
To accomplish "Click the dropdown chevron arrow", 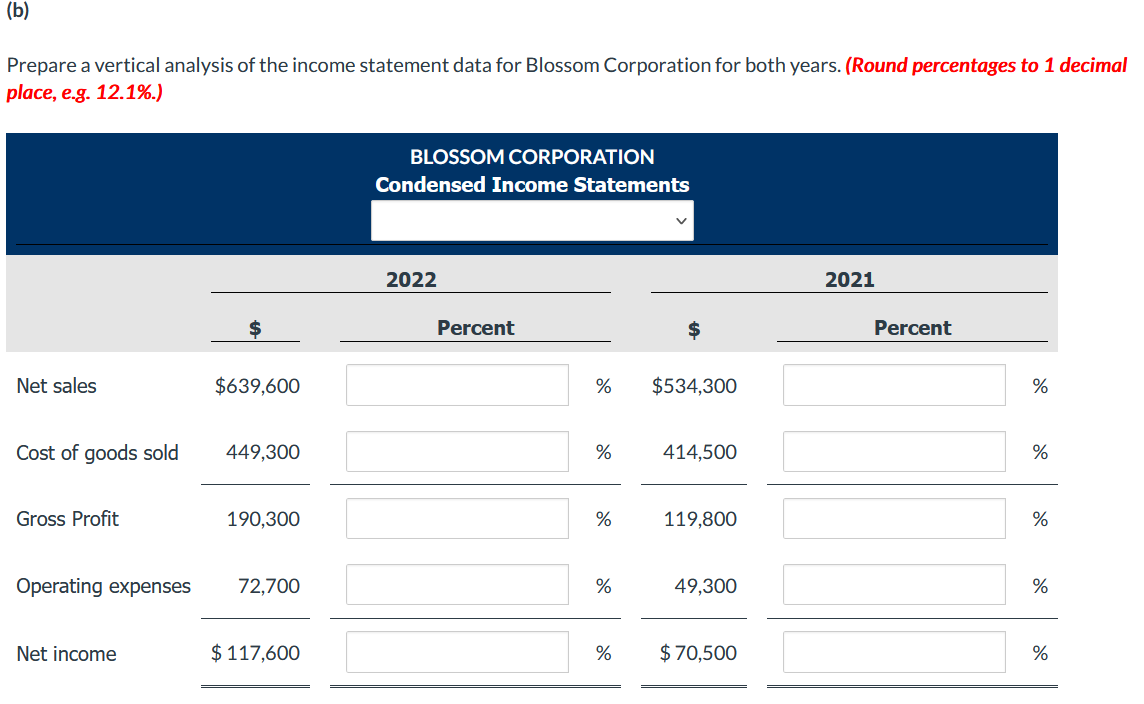I will [679, 220].
